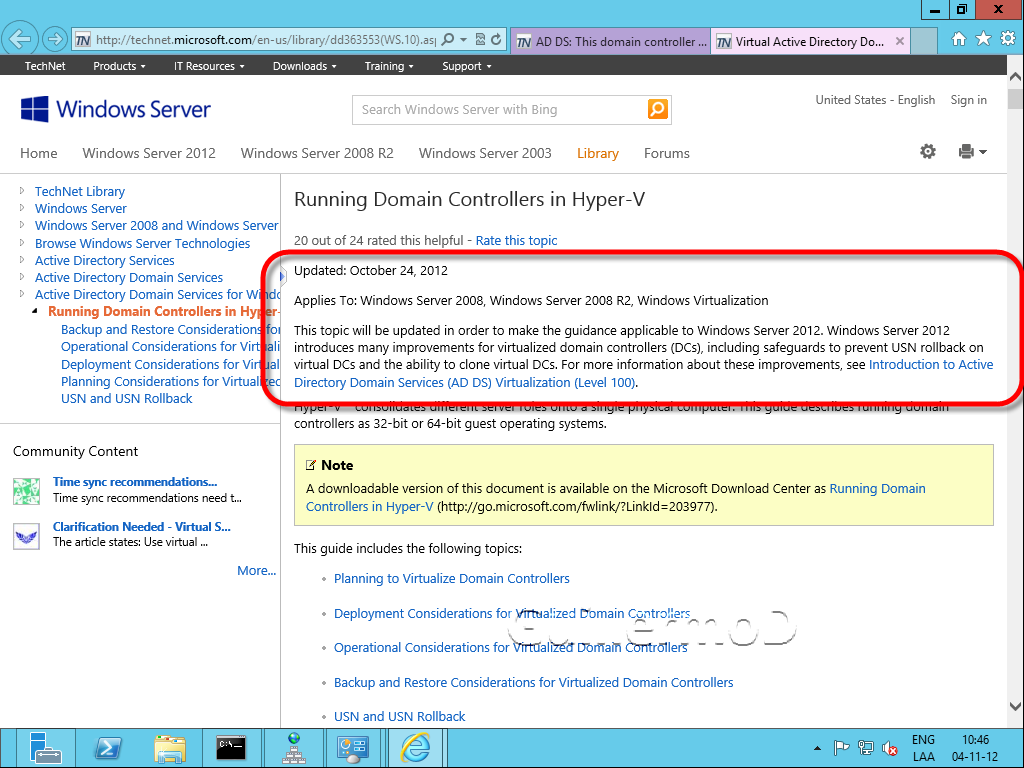
Task: Click the printer icon
Action: [966, 152]
